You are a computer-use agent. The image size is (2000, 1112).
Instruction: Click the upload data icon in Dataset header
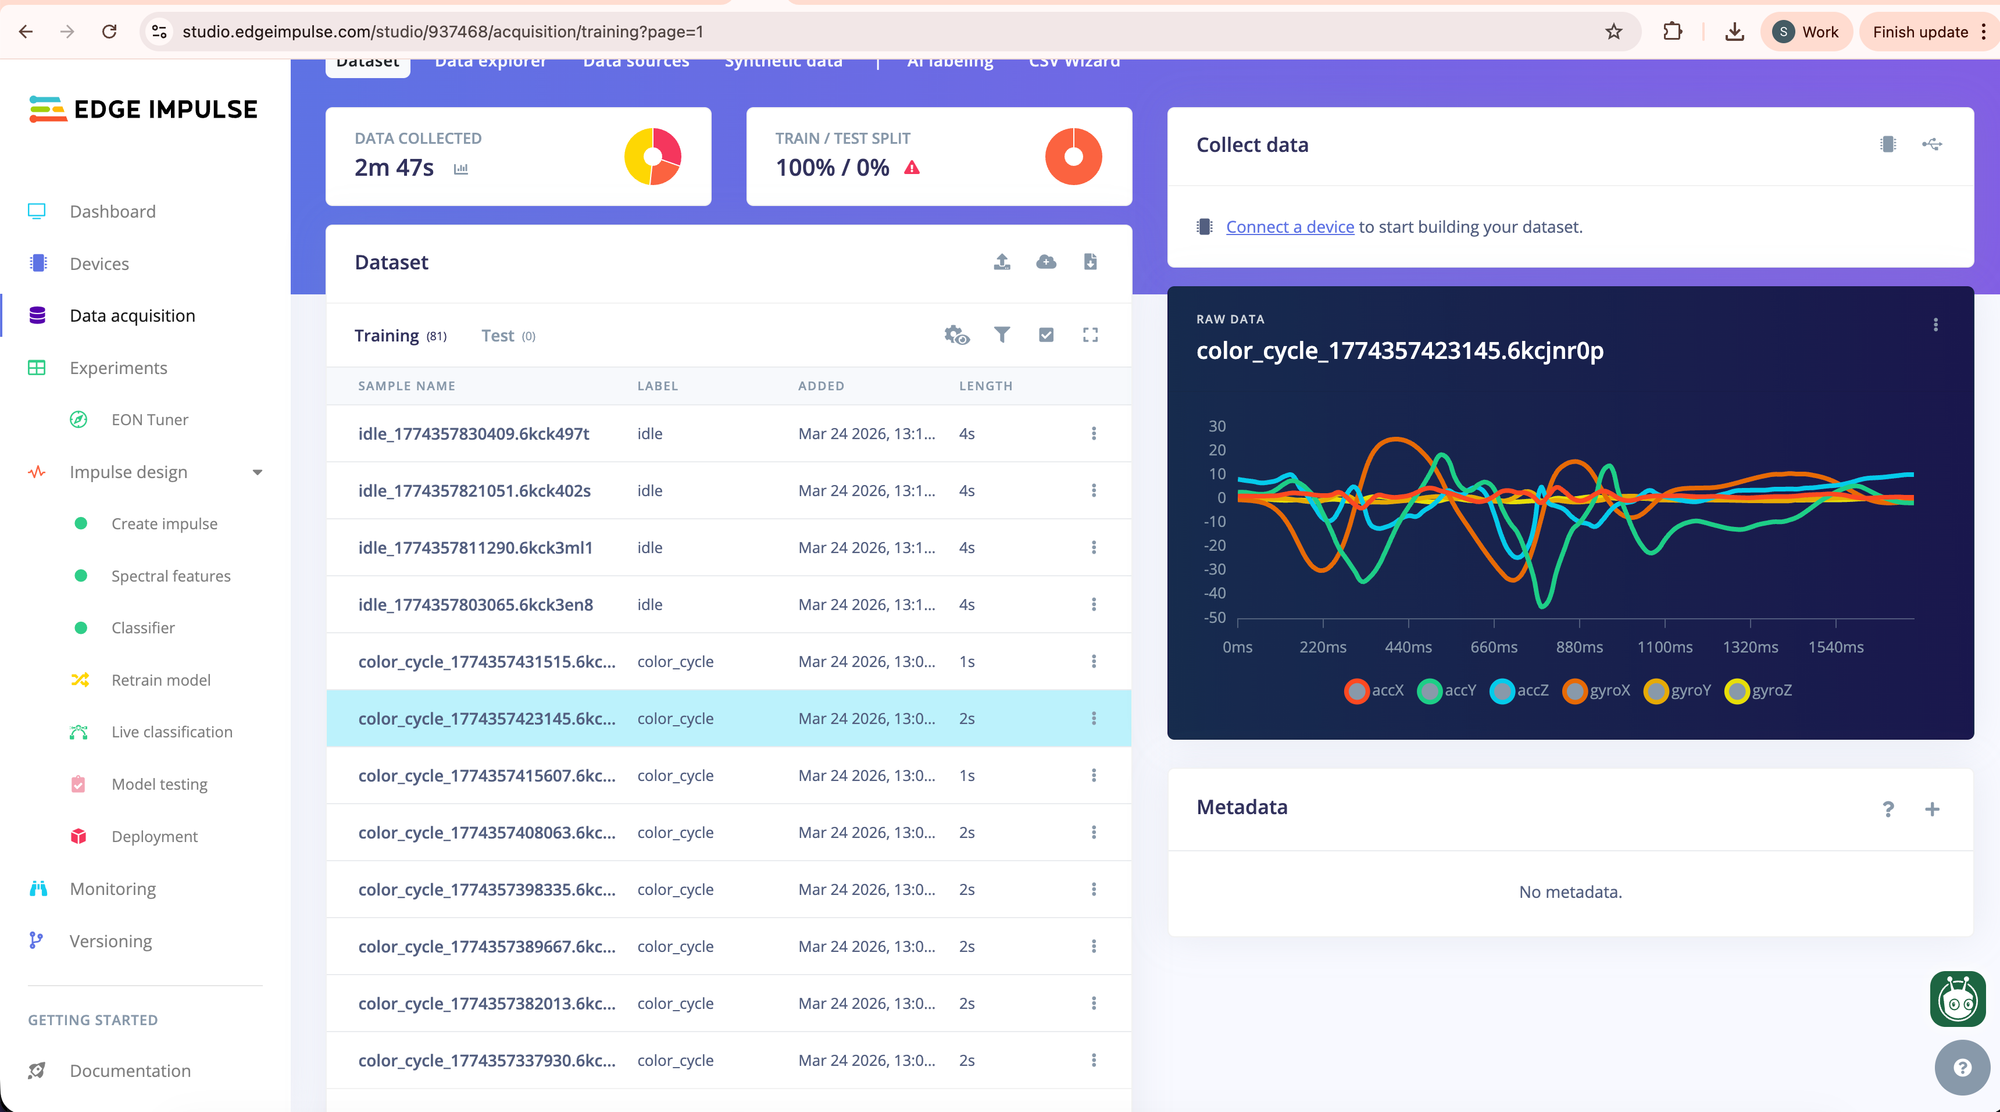[1002, 262]
